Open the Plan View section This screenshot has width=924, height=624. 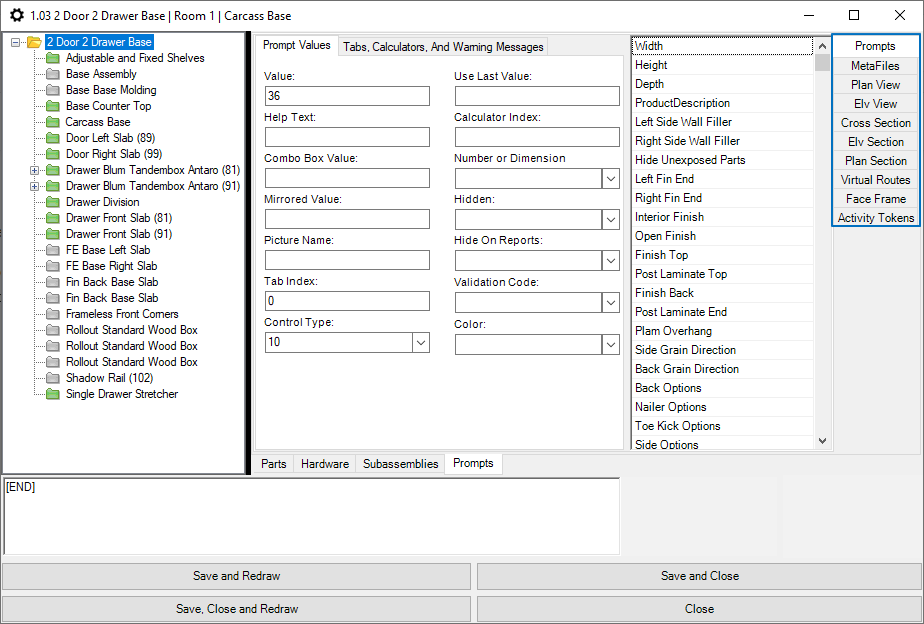pos(875,85)
